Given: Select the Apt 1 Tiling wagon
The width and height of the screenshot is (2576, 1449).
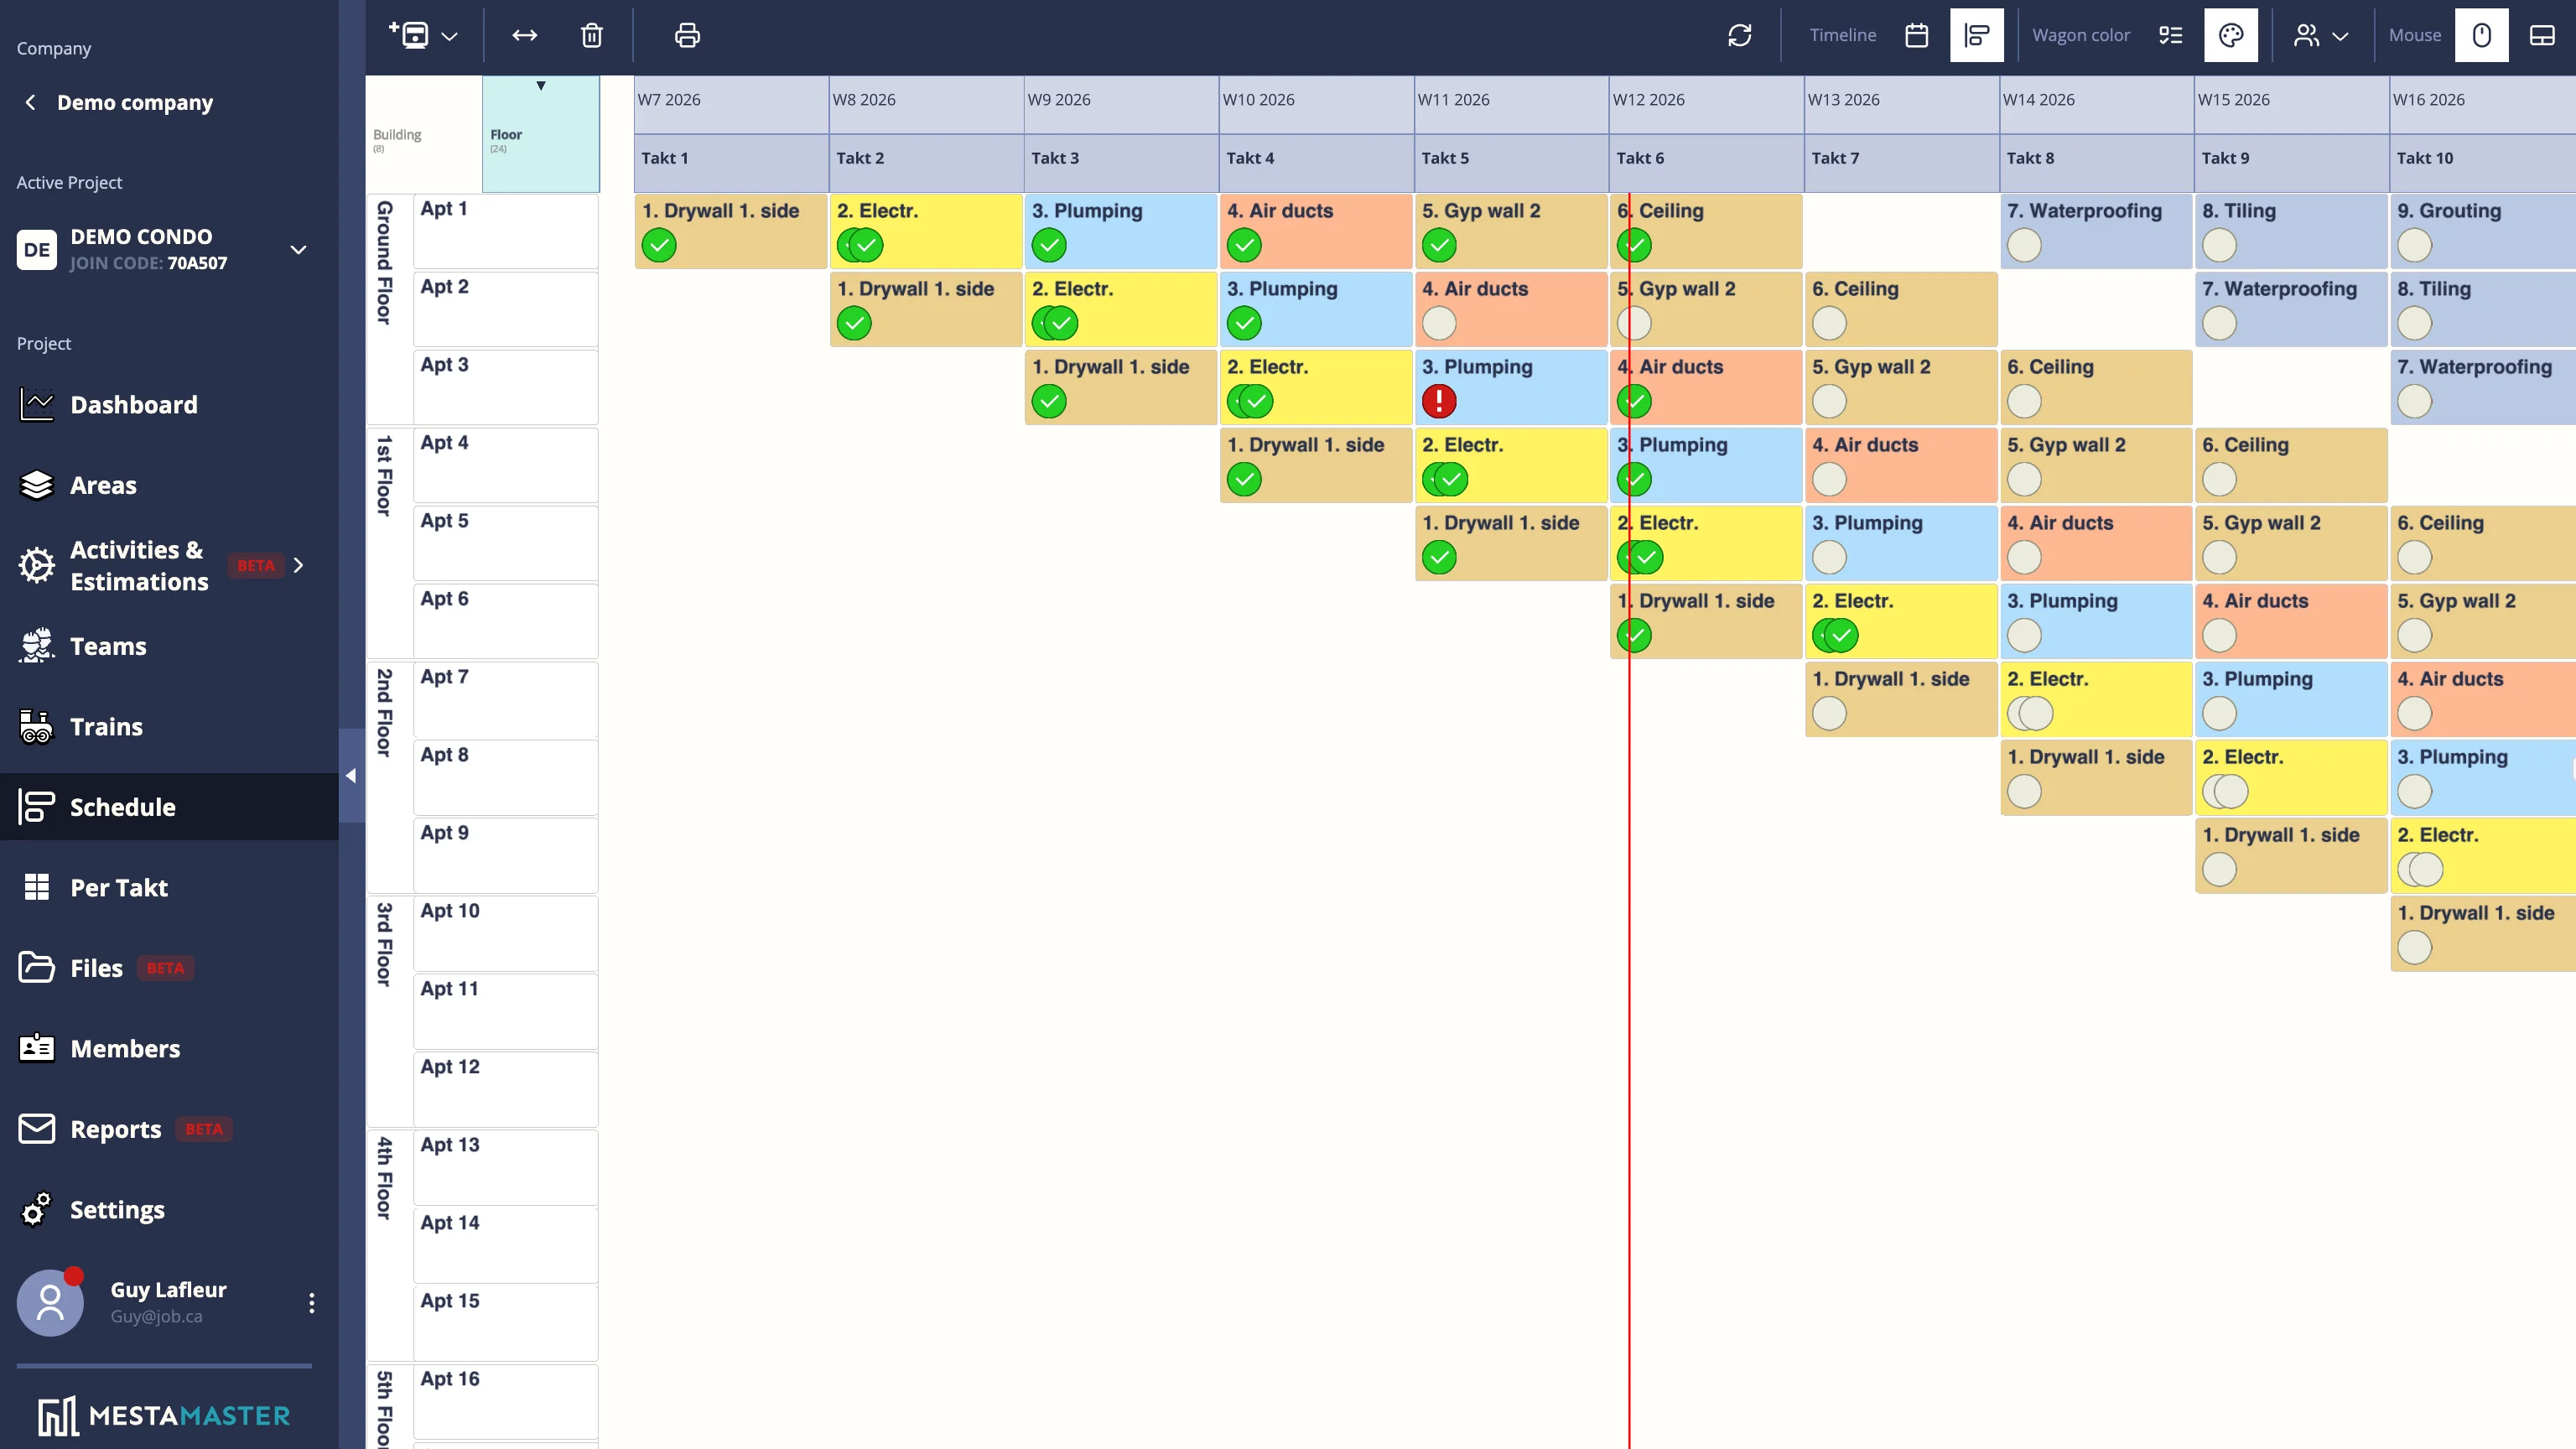Looking at the screenshot, I should (2291, 231).
